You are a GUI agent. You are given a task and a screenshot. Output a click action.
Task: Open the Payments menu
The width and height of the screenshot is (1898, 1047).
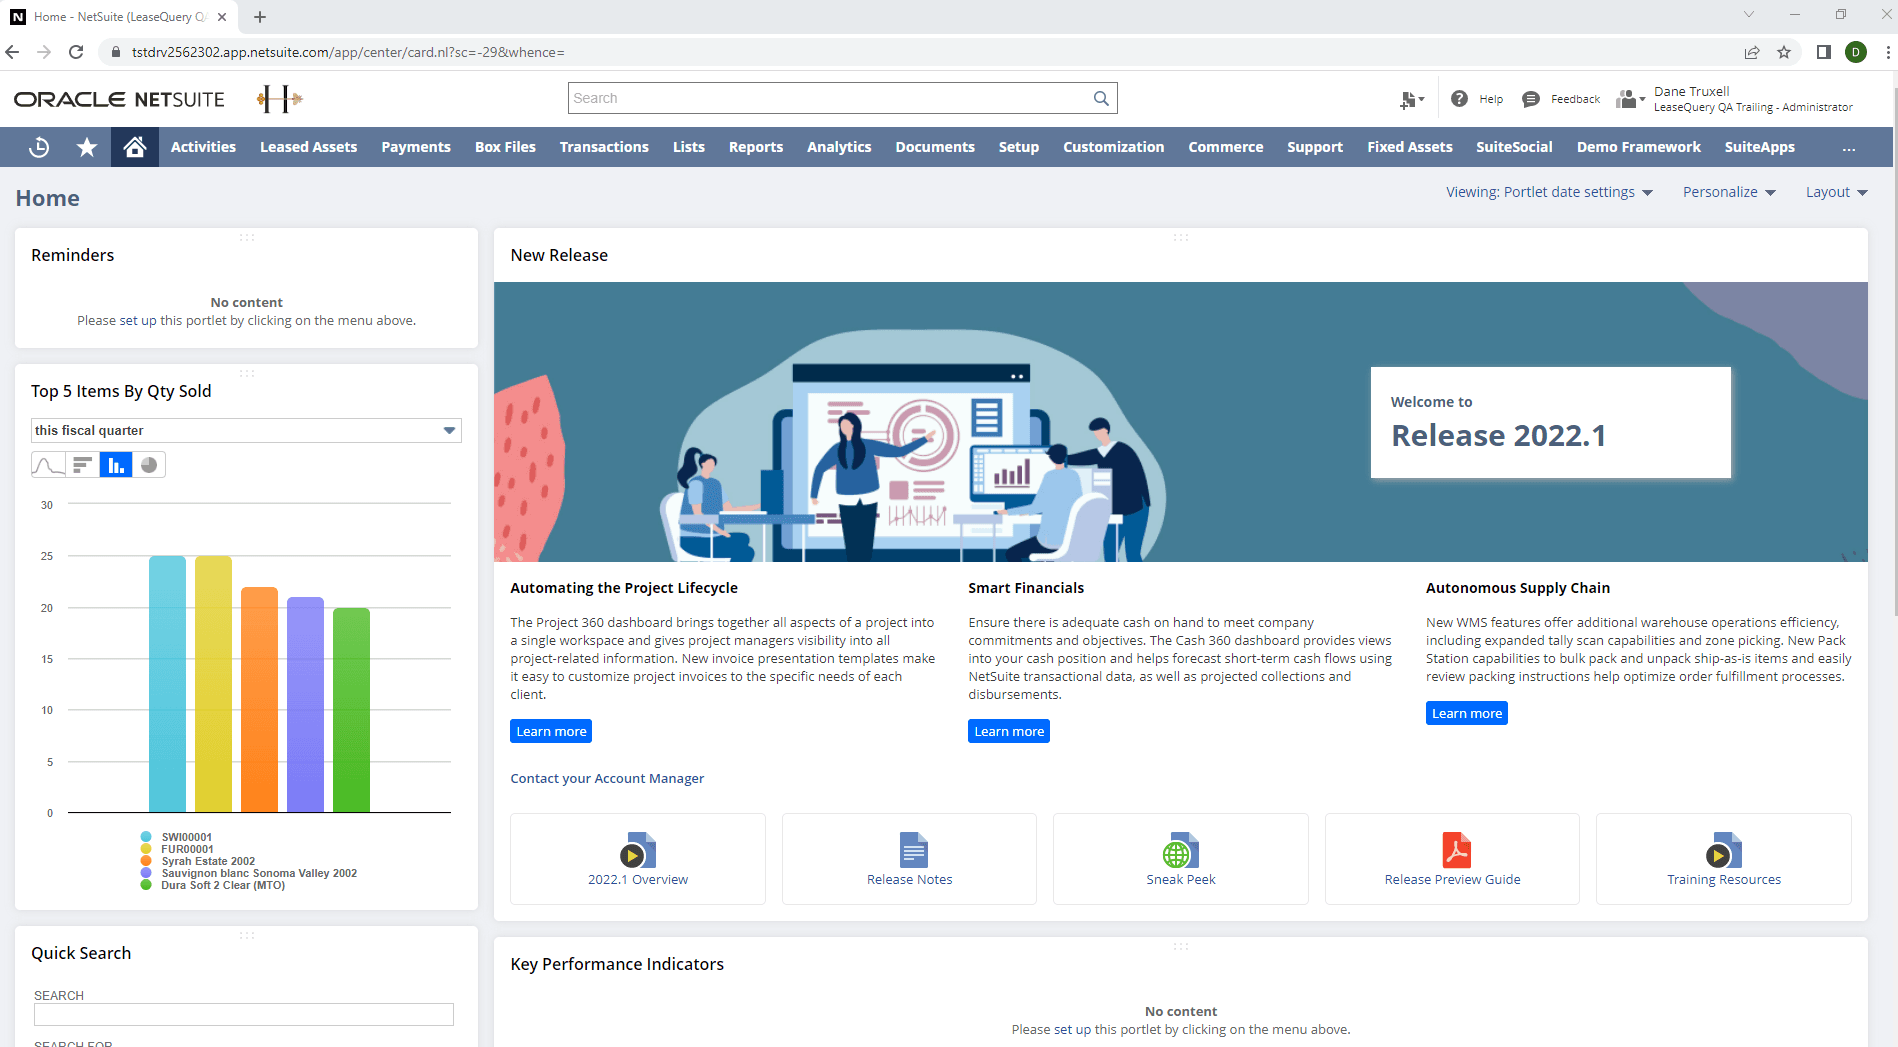(x=416, y=147)
